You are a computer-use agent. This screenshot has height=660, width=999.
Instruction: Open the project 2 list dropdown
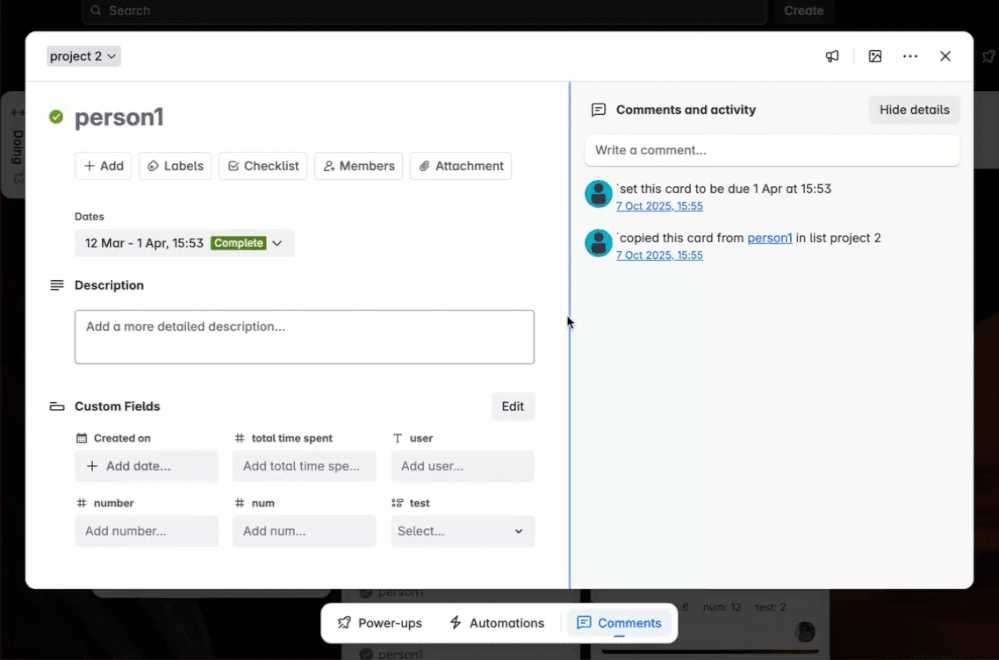point(83,56)
